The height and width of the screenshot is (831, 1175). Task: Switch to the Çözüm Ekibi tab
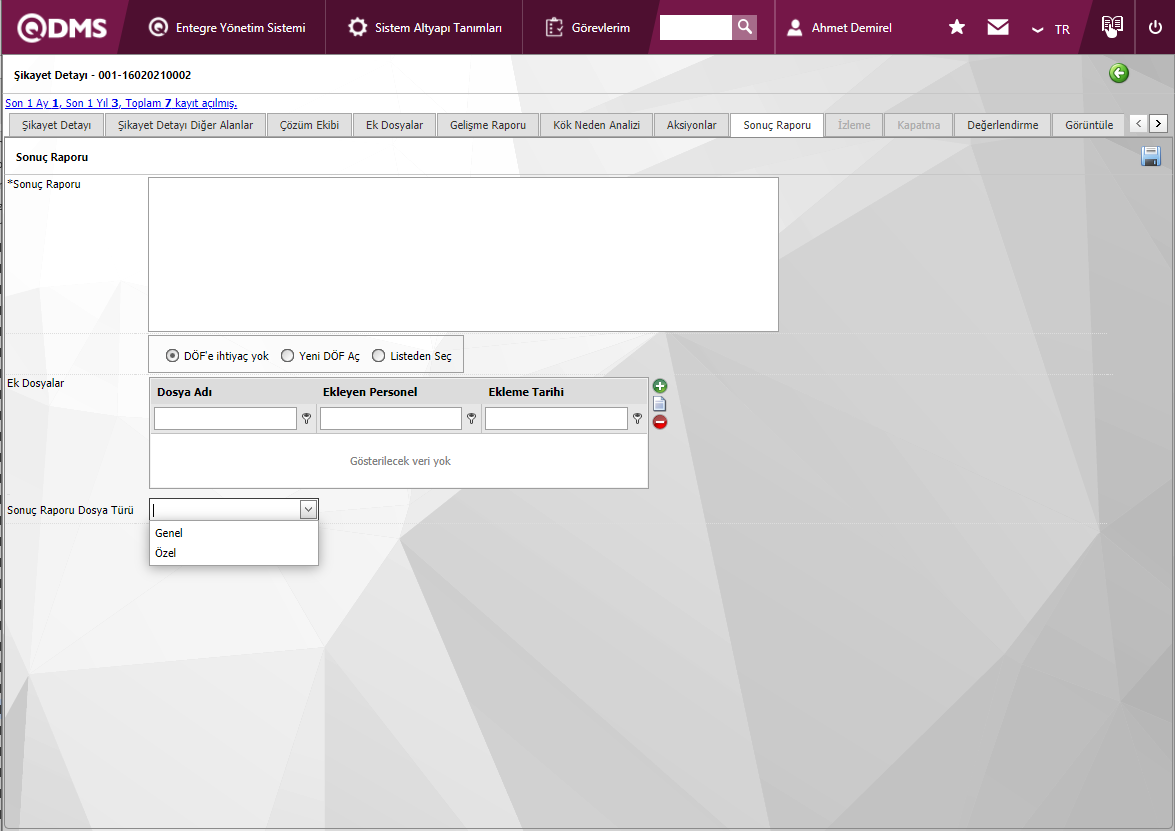click(x=309, y=125)
